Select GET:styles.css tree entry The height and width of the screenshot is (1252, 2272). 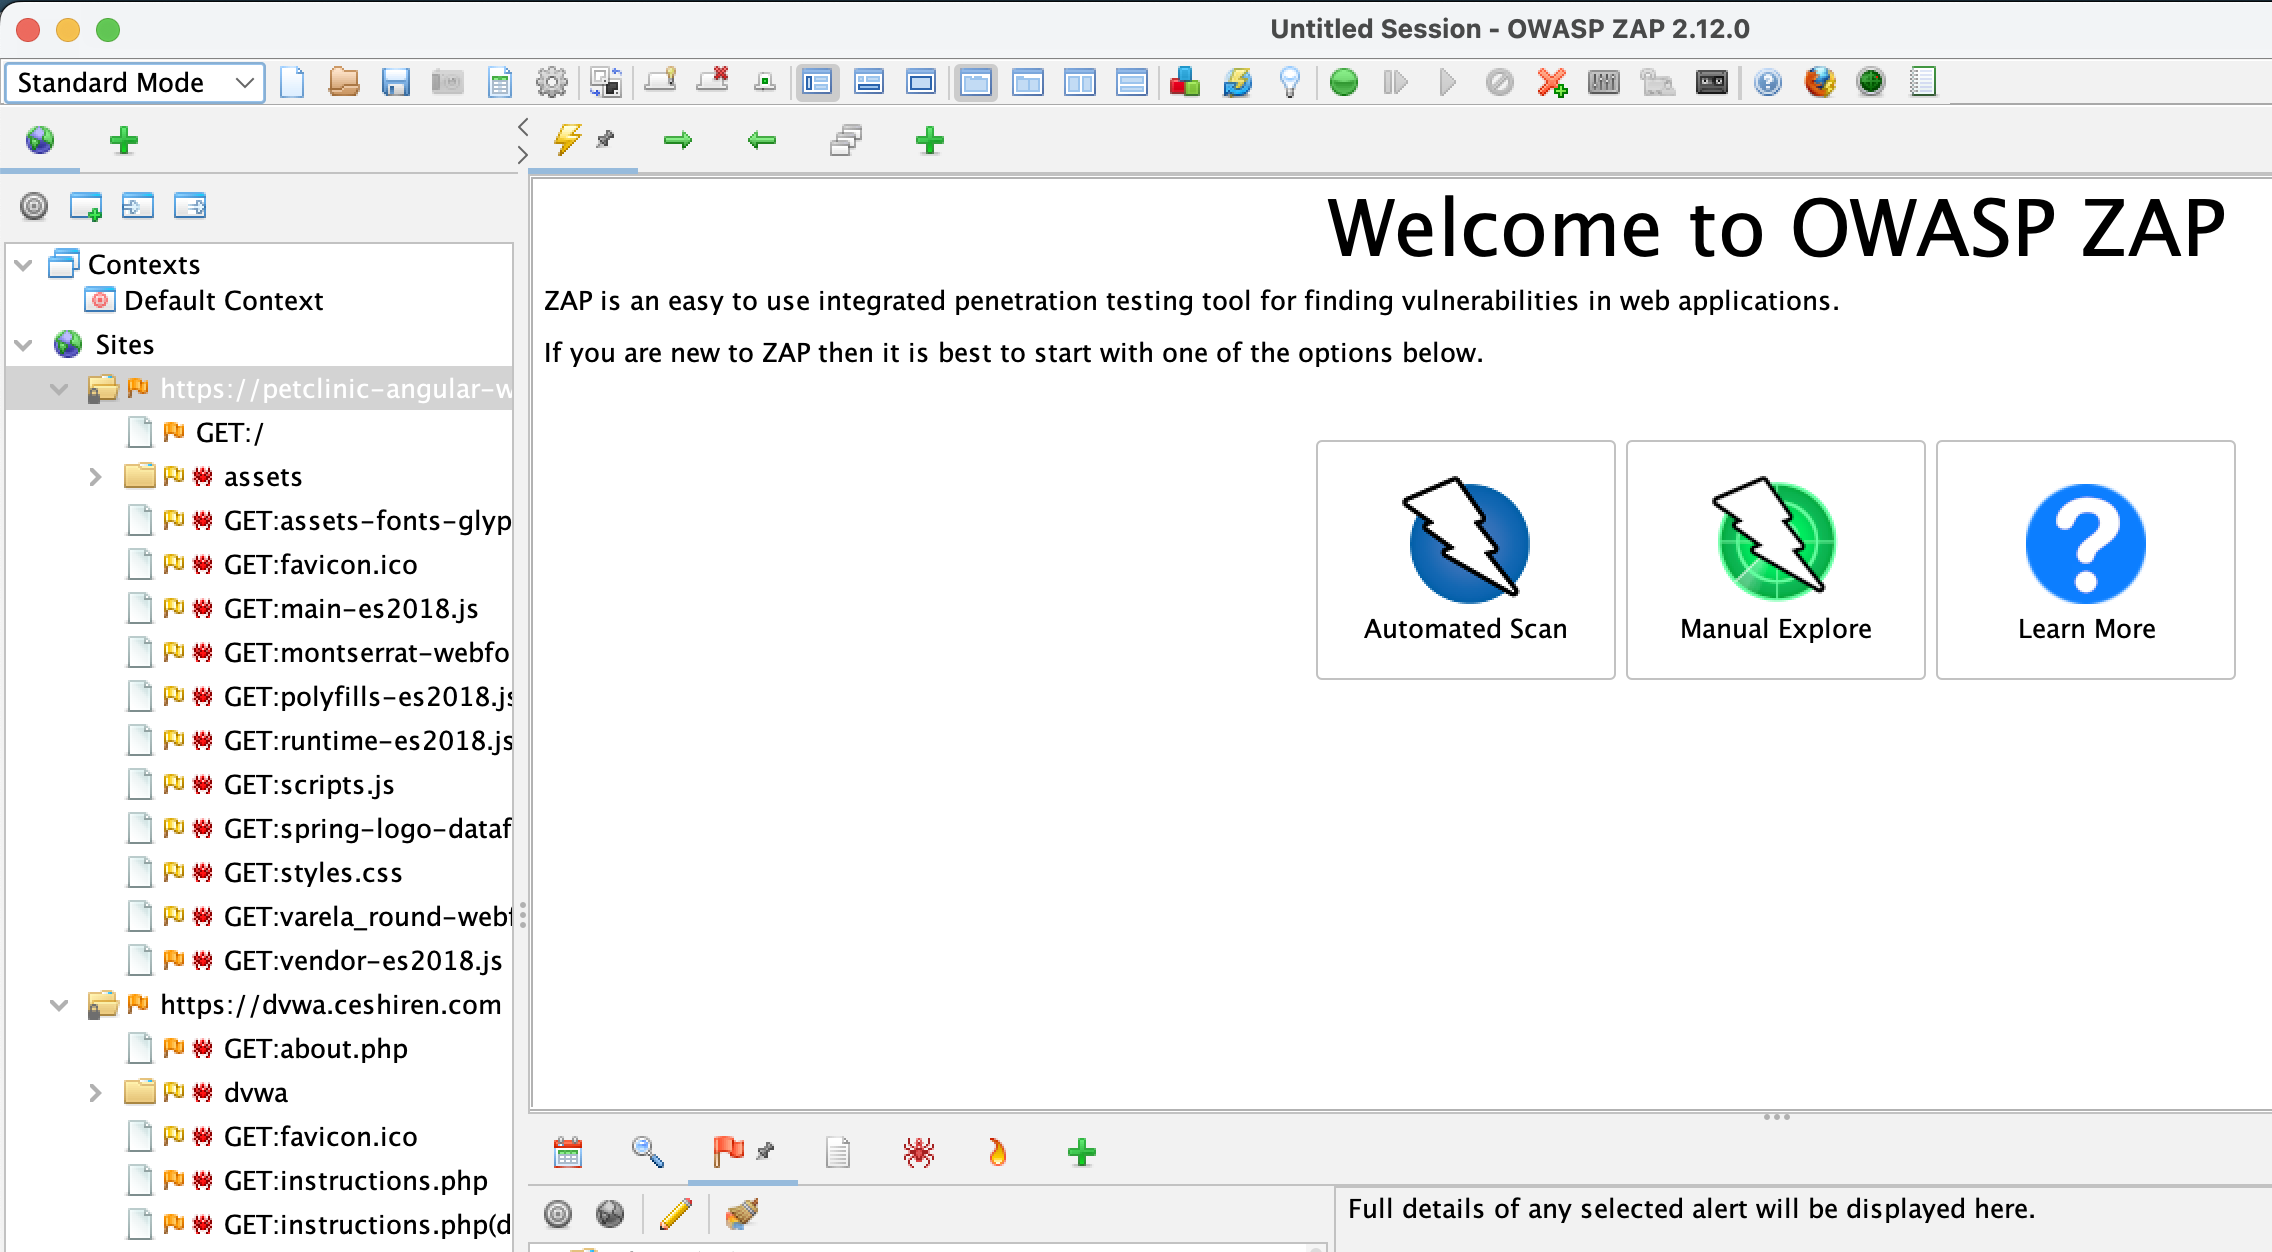(313, 873)
